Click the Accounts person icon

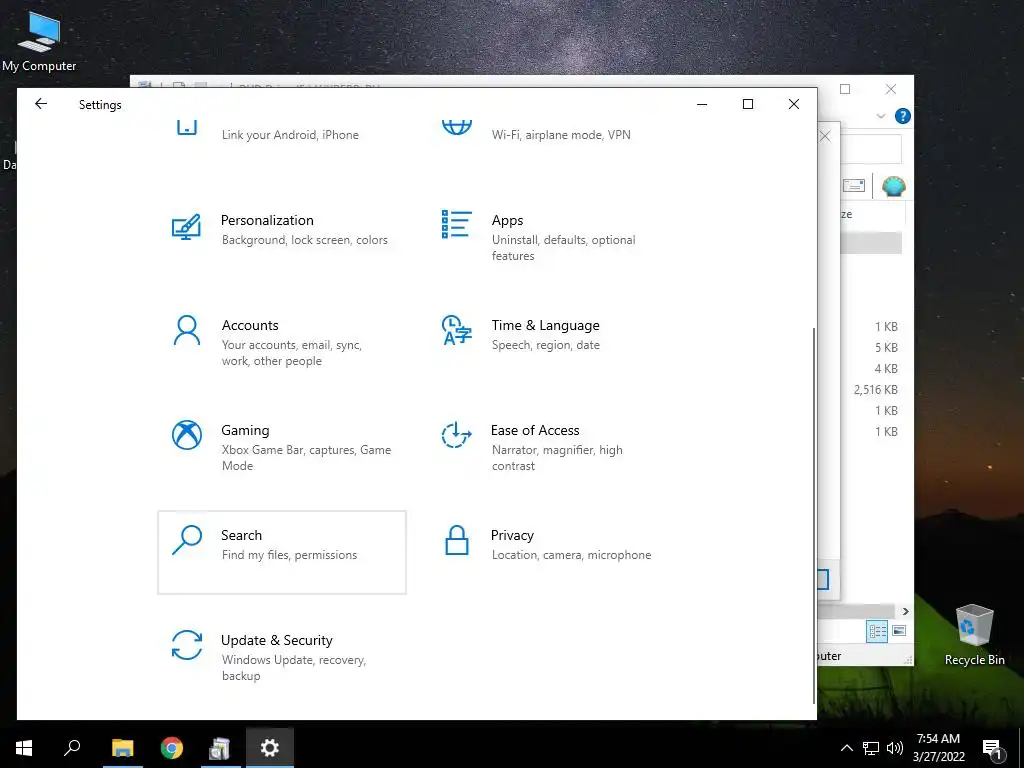[187, 330]
